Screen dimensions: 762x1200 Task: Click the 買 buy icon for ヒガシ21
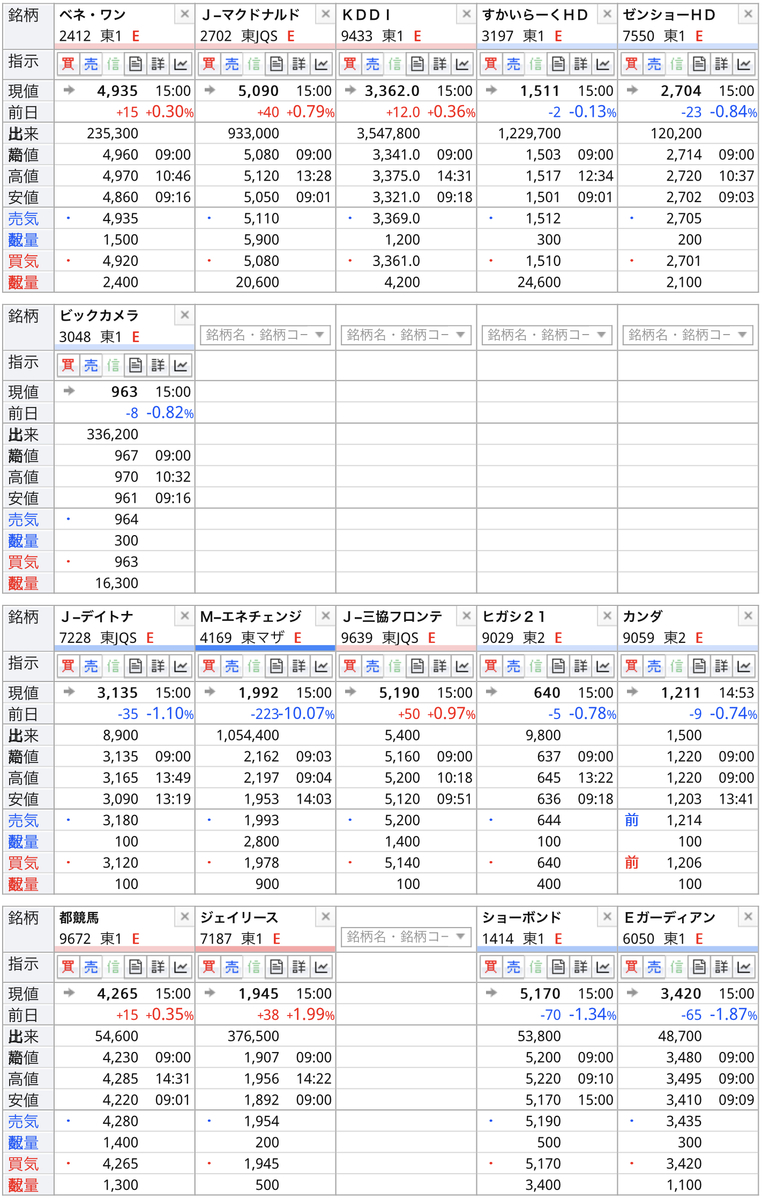(490, 666)
